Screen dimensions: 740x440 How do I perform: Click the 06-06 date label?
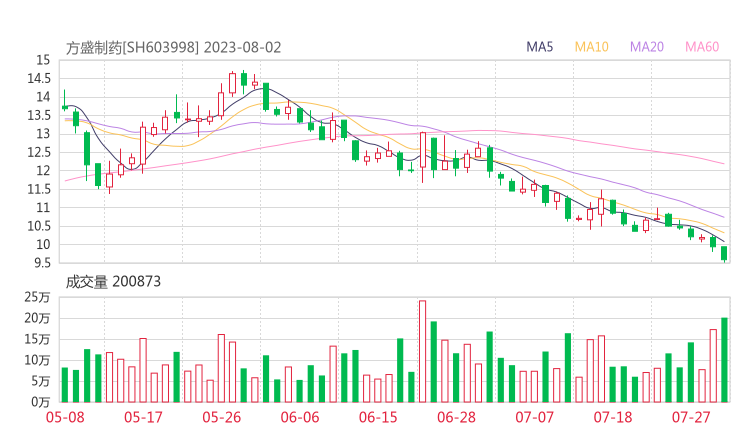click(300, 417)
